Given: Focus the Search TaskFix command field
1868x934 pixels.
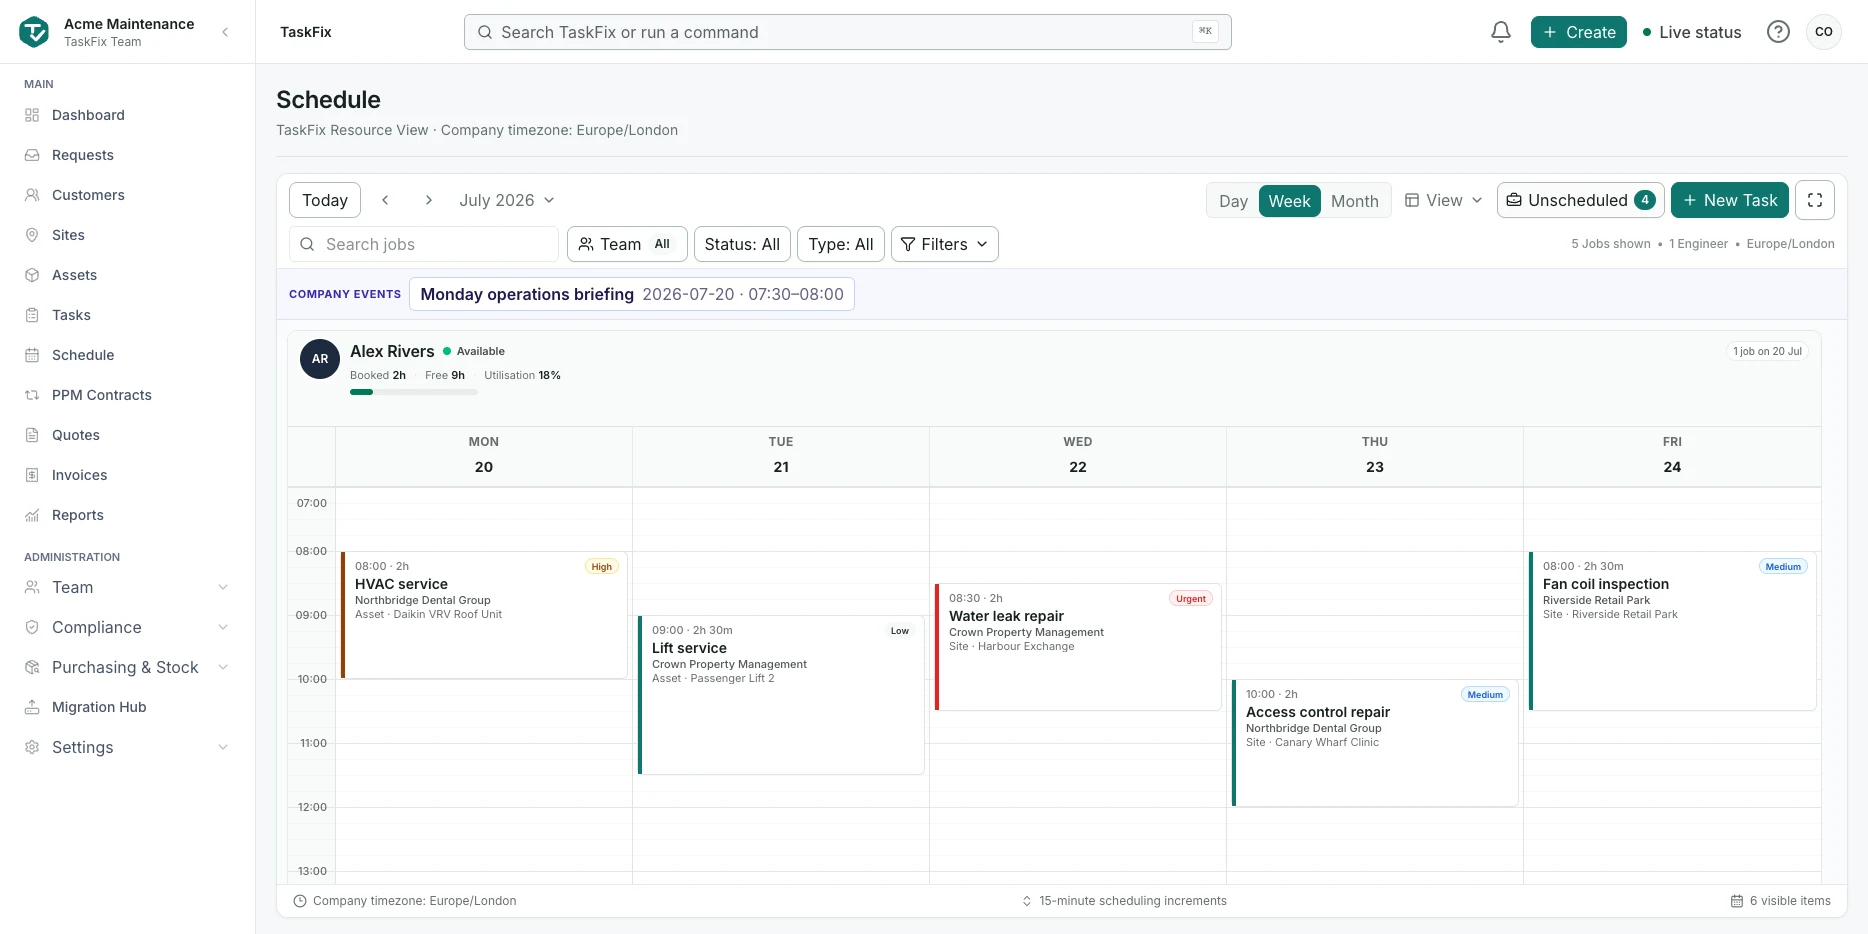Looking at the screenshot, I should [x=848, y=32].
